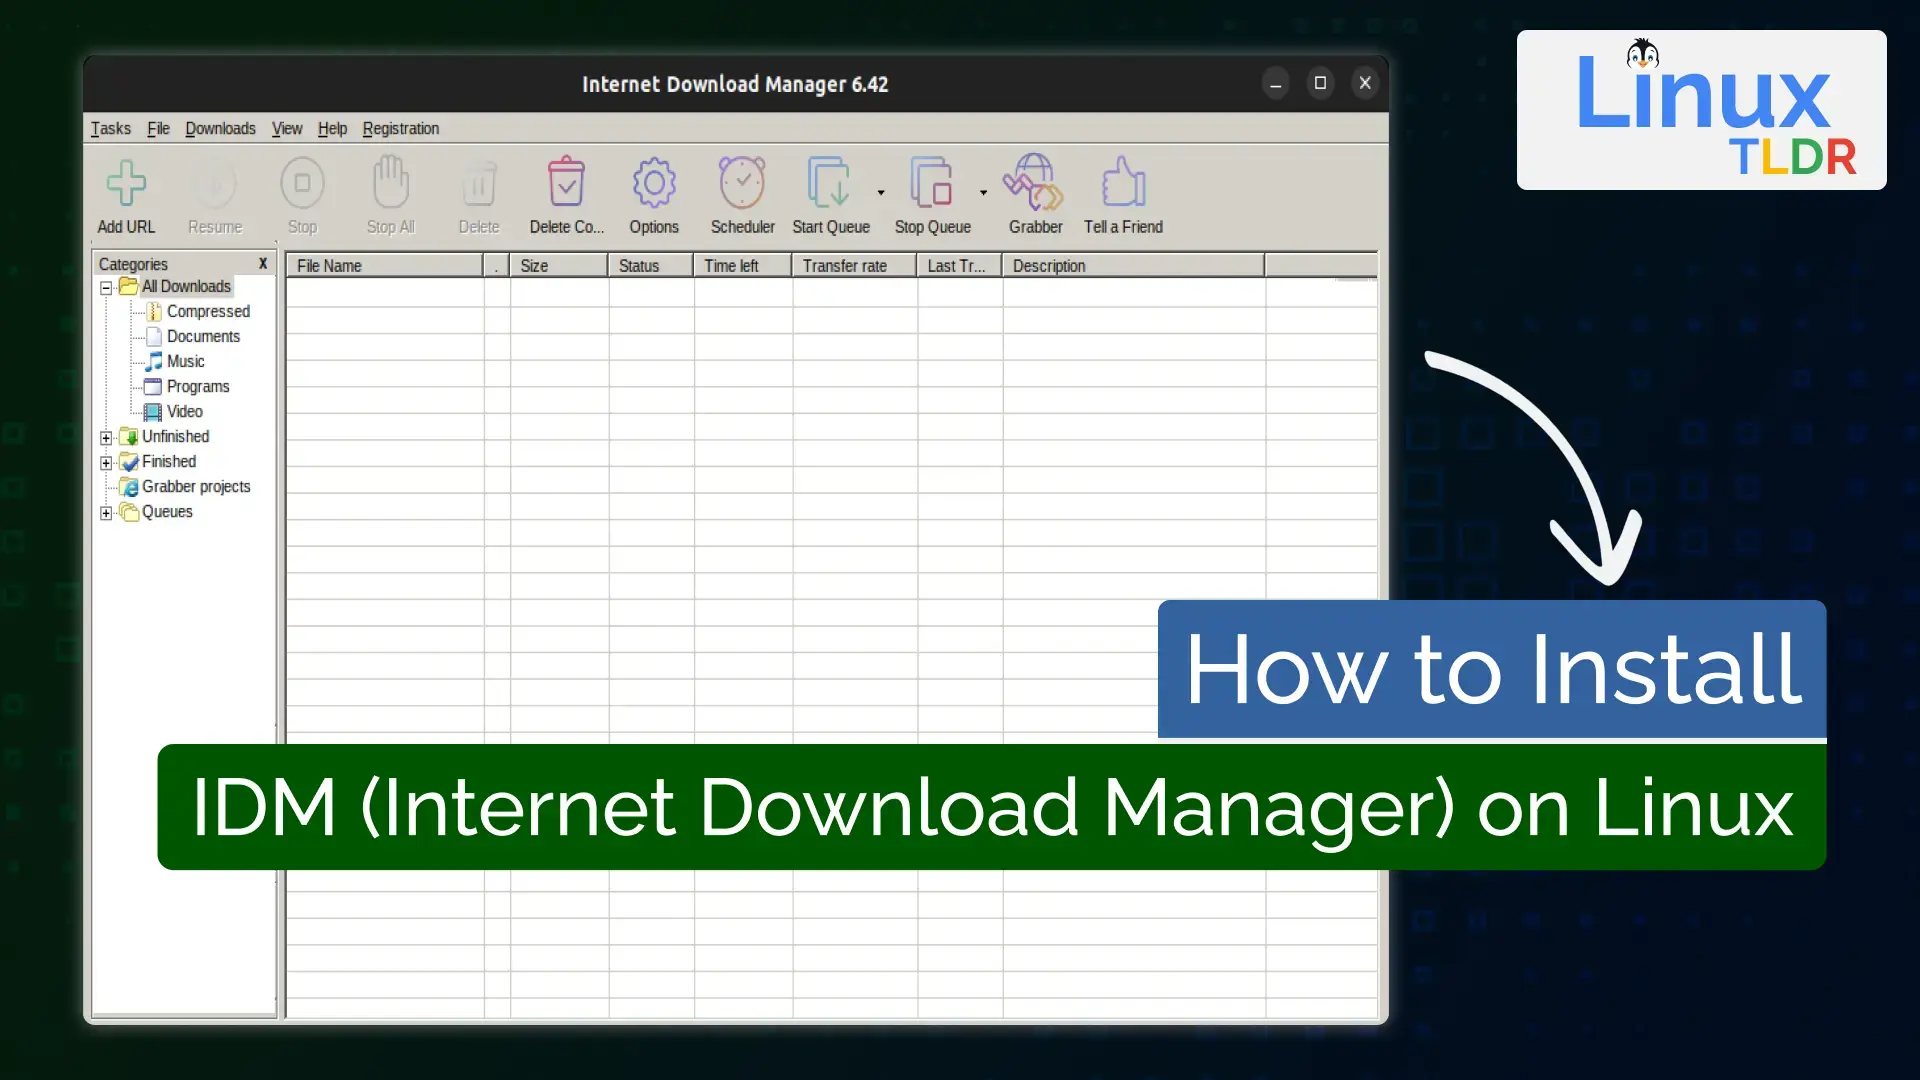The image size is (1920, 1080).
Task: Click the Delete trash icon
Action: 479,183
